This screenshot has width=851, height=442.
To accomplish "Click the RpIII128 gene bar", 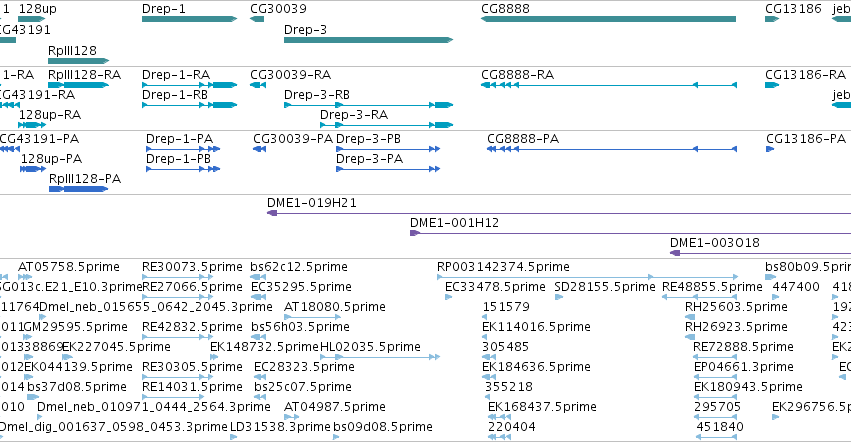I will tap(79, 61).
